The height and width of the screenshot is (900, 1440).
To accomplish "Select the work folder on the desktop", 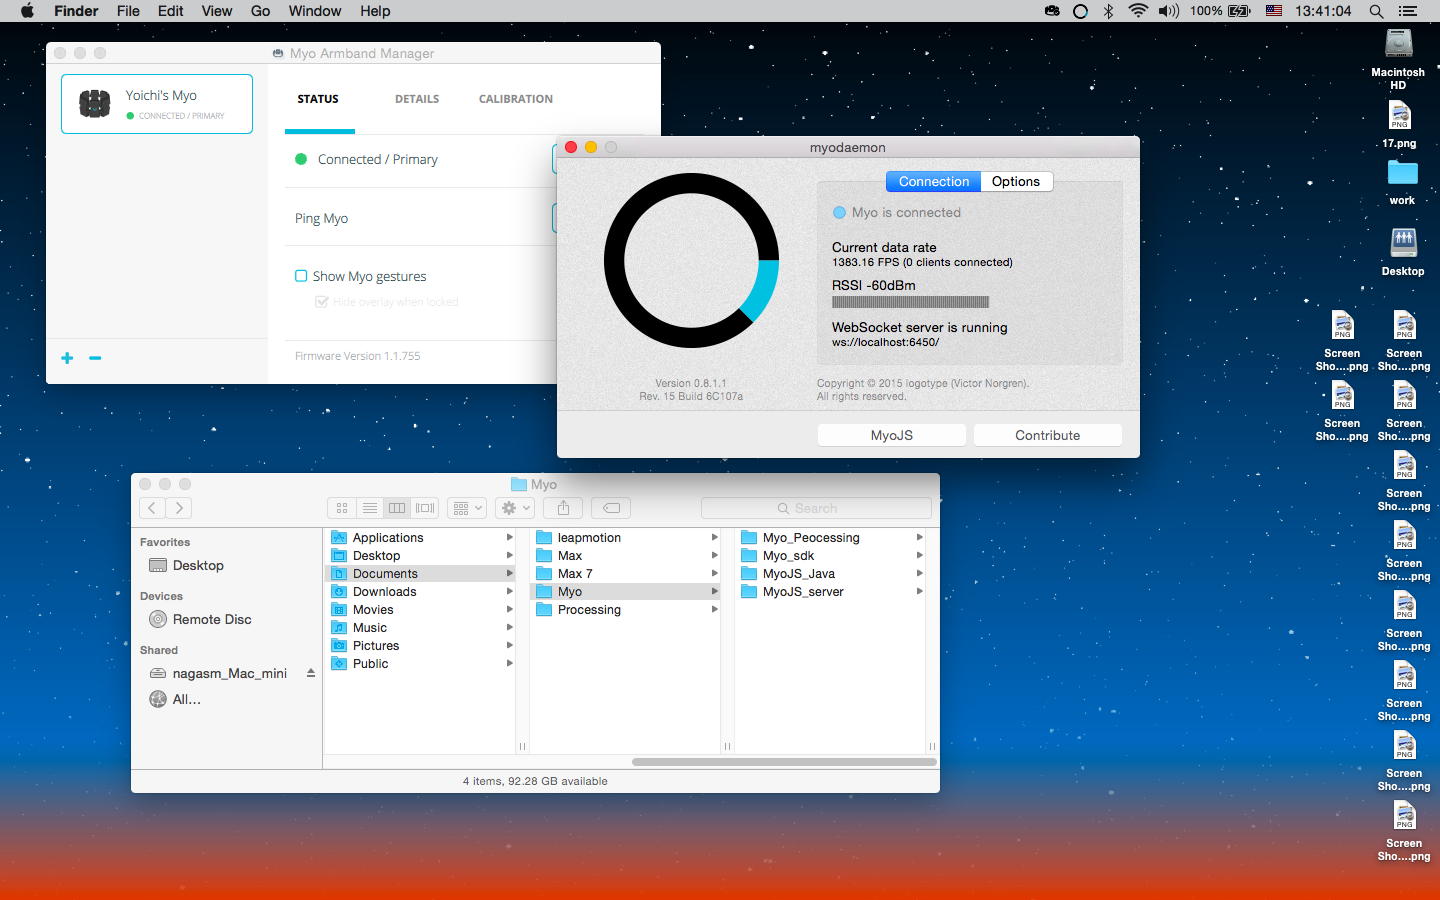I will tap(1402, 182).
